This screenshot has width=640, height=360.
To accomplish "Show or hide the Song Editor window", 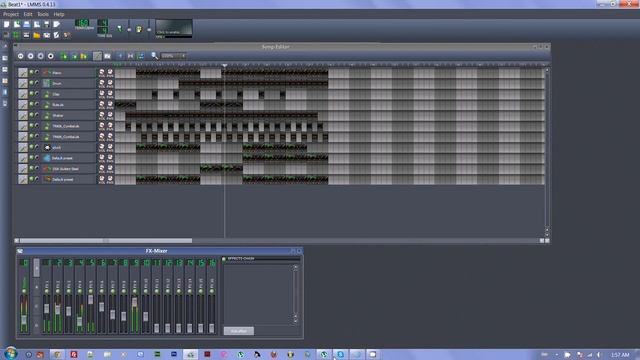I will (7, 35).
